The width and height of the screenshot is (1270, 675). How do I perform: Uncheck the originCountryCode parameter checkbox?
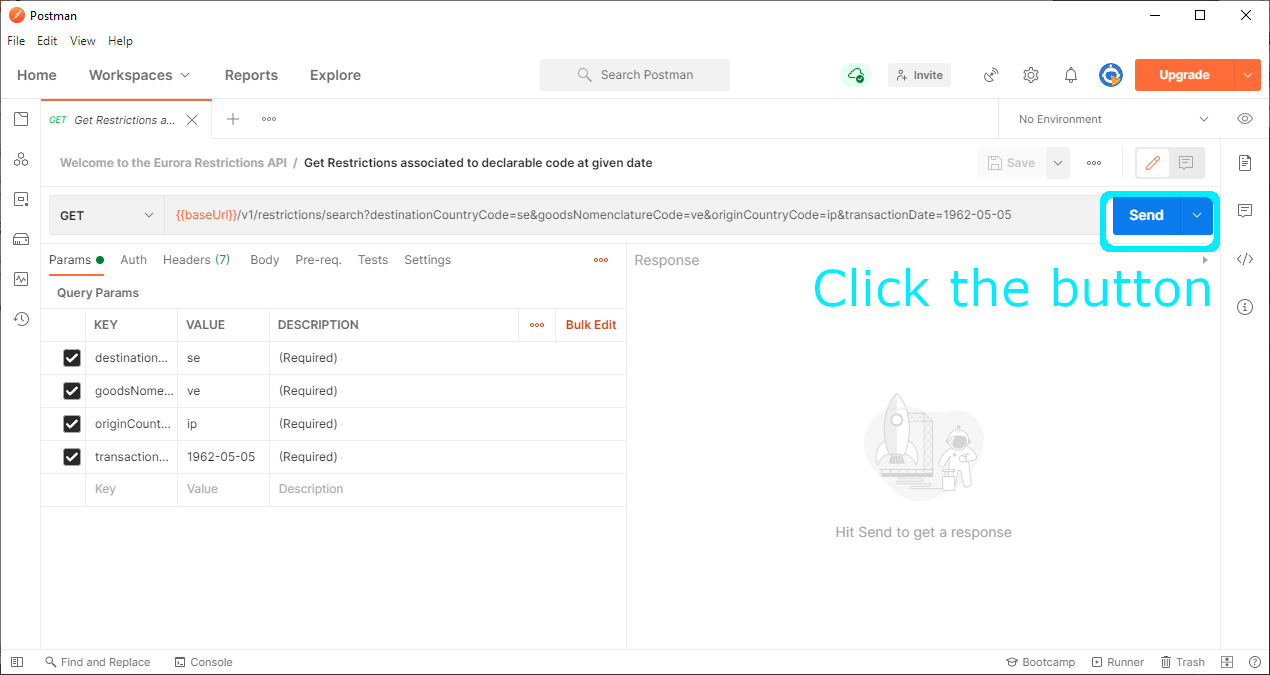[x=72, y=424]
